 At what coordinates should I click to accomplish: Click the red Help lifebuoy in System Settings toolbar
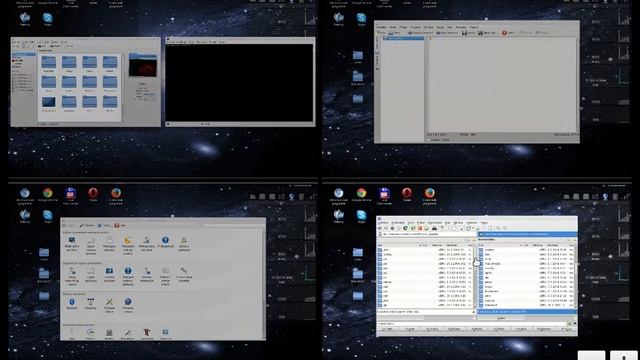117,225
